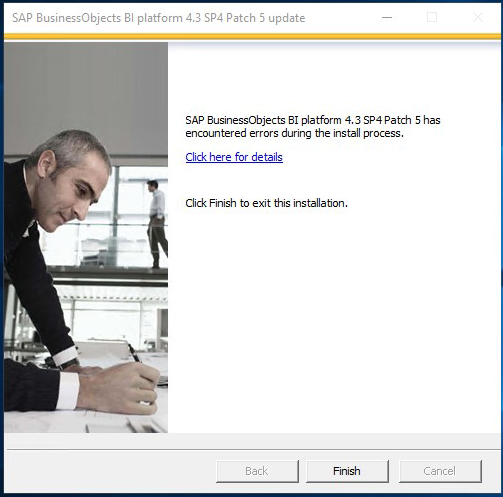The width and height of the screenshot is (503, 497).
Task: Click the installer window title text
Action: click(x=158, y=18)
